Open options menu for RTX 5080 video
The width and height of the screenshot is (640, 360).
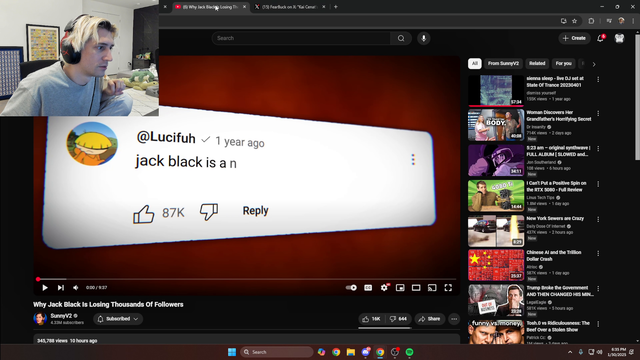[x=598, y=184]
